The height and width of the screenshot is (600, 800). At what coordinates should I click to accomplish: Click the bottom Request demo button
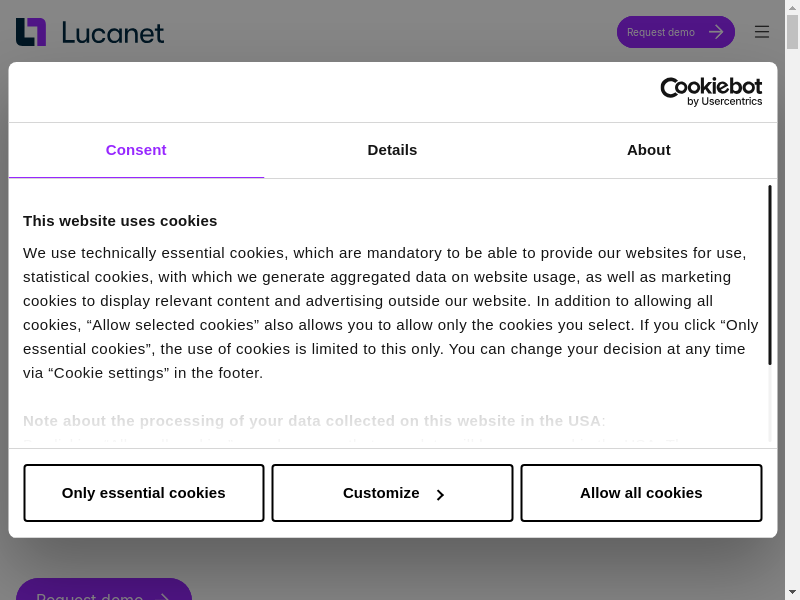point(90,591)
